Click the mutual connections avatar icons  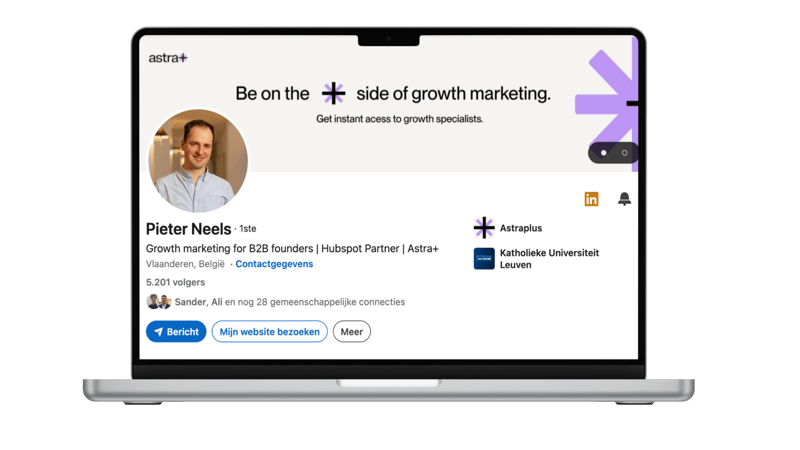[158, 302]
